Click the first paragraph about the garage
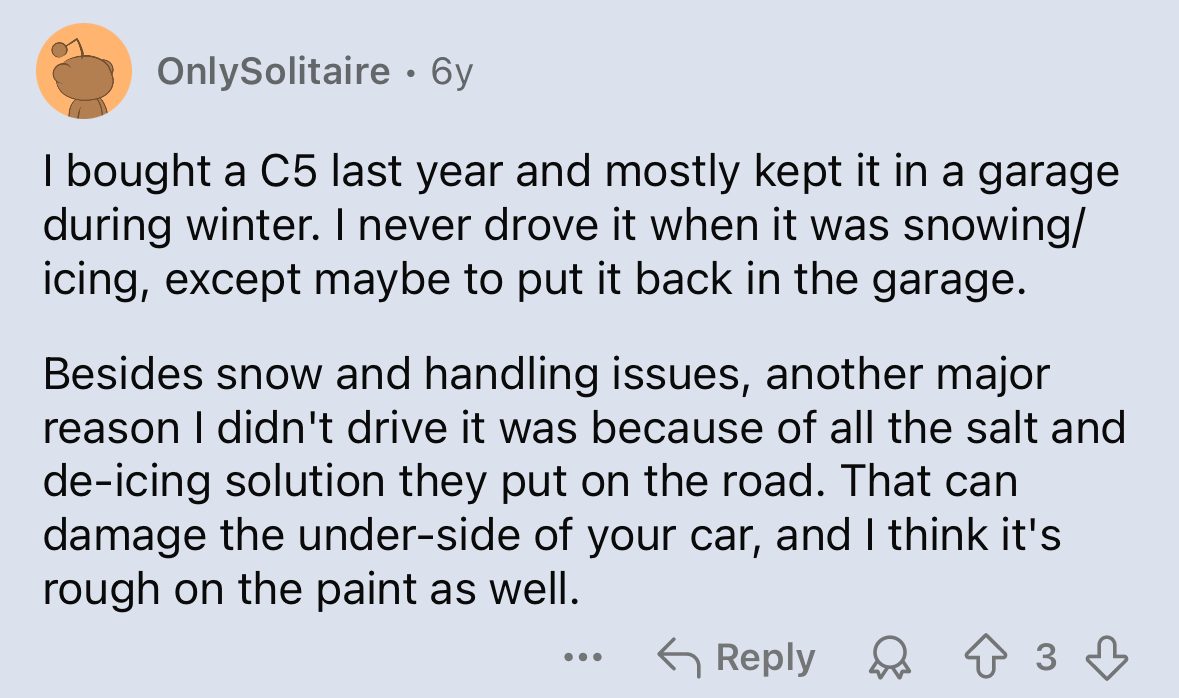Viewport: 1179px width, 698px height. [x=580, y=226]
